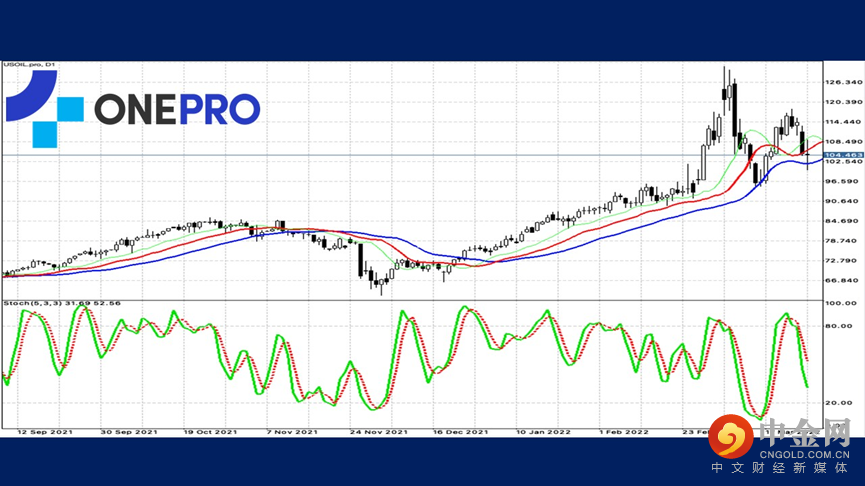Screen dimensions: 865x486
Task: Click the lowest candlestick near 66.840
Action: coord(381,284)
